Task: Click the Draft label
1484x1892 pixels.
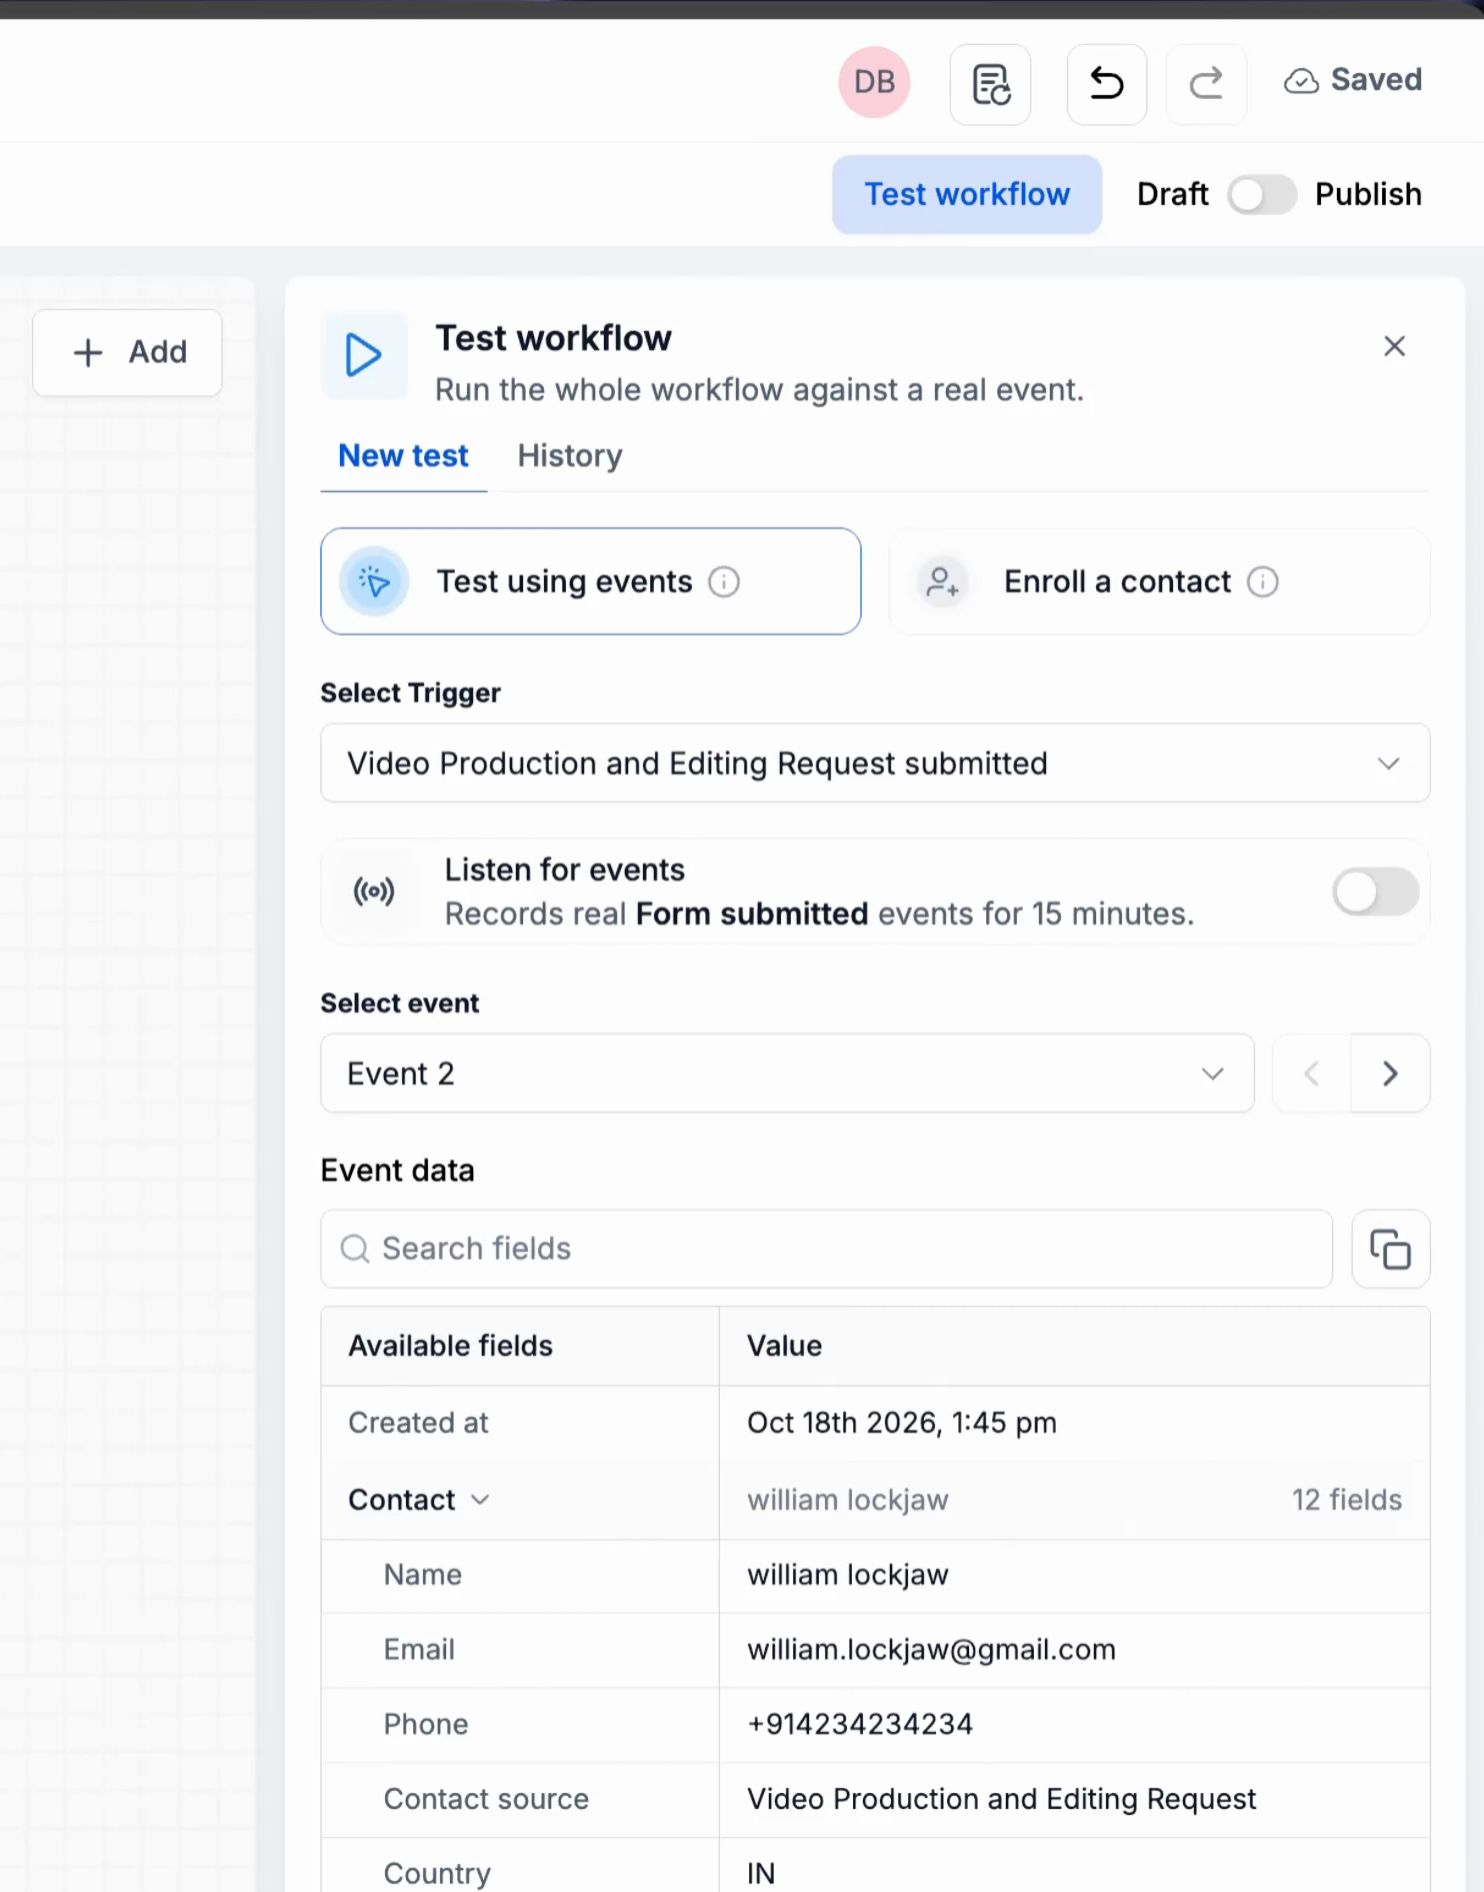Action: [1172, 194]
